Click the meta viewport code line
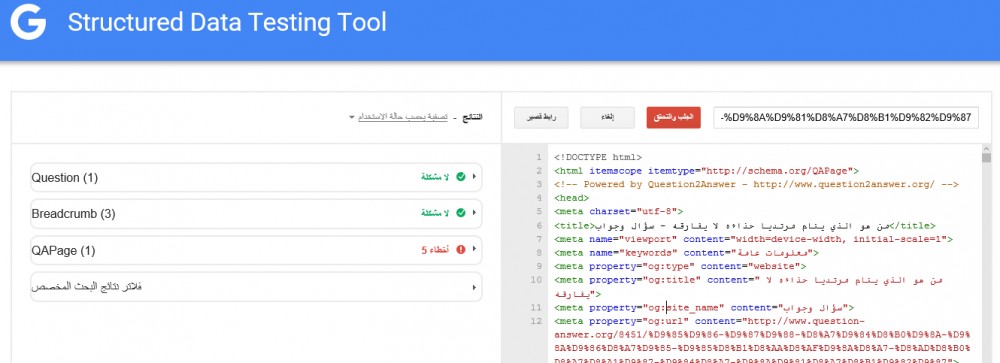This screenshot has width=1000, height=363. click(x=753, y=239)
